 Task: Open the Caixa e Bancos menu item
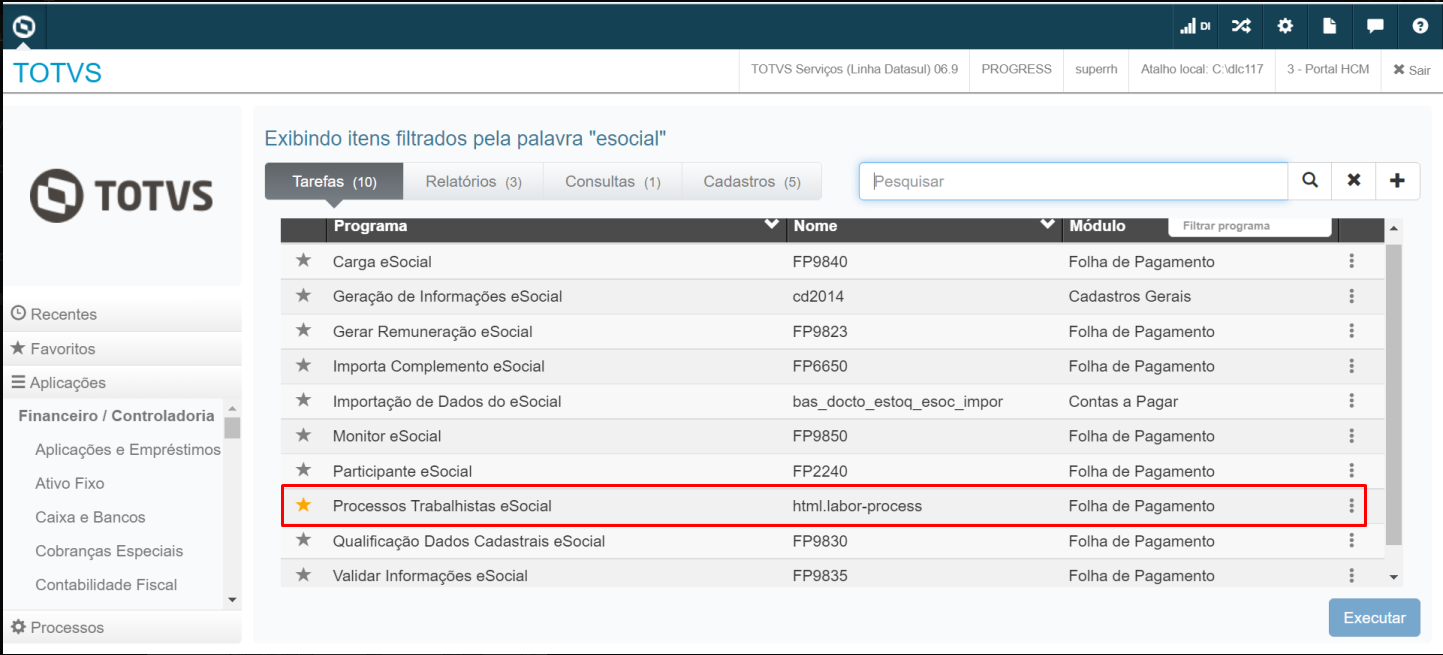90,518
